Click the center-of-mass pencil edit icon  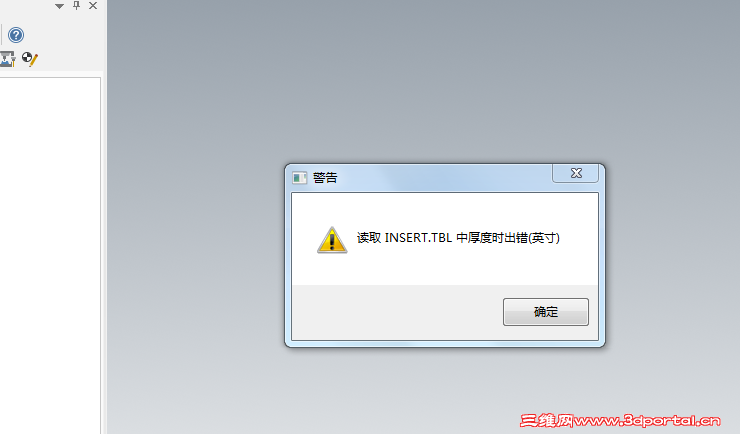coord(30,59)
